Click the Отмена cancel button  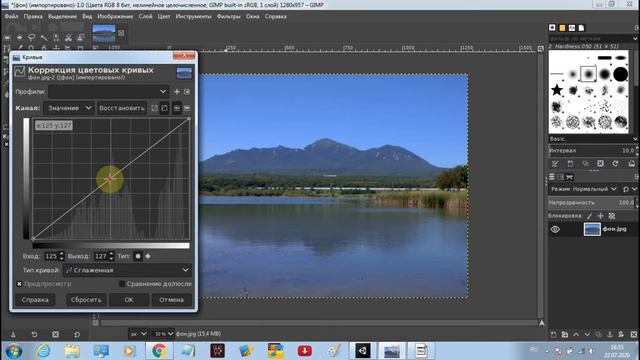tap(171, 300)
